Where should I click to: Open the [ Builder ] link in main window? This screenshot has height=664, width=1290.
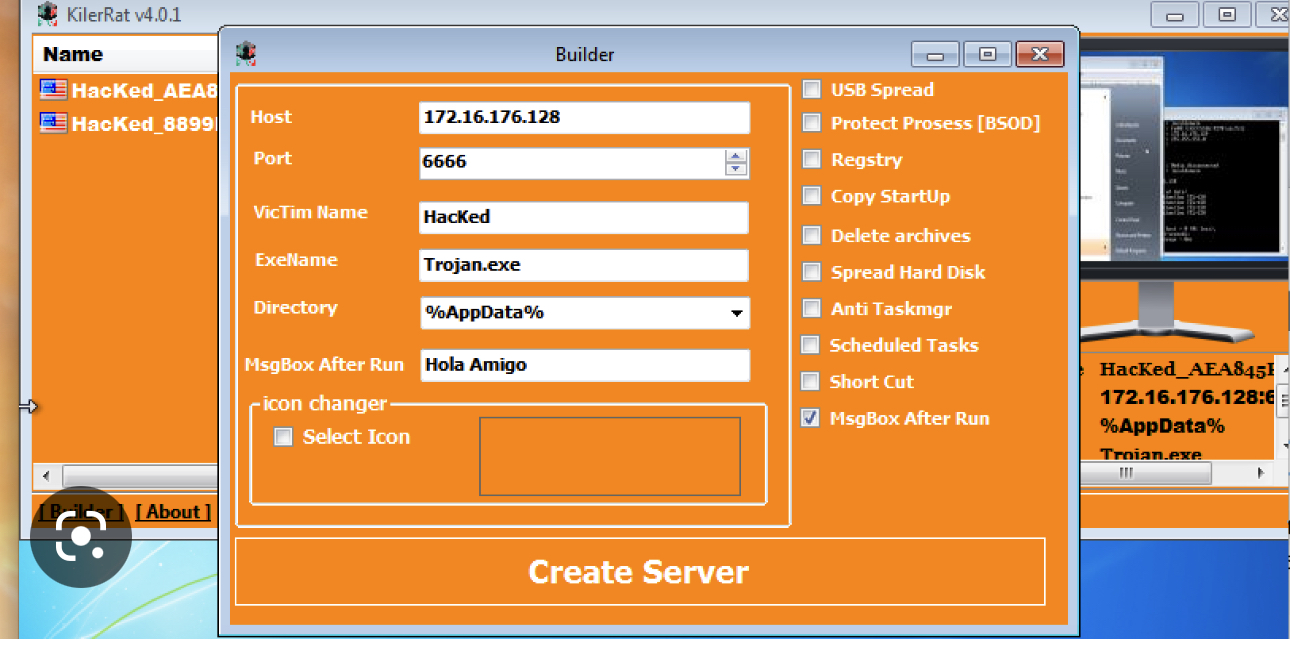82,512
